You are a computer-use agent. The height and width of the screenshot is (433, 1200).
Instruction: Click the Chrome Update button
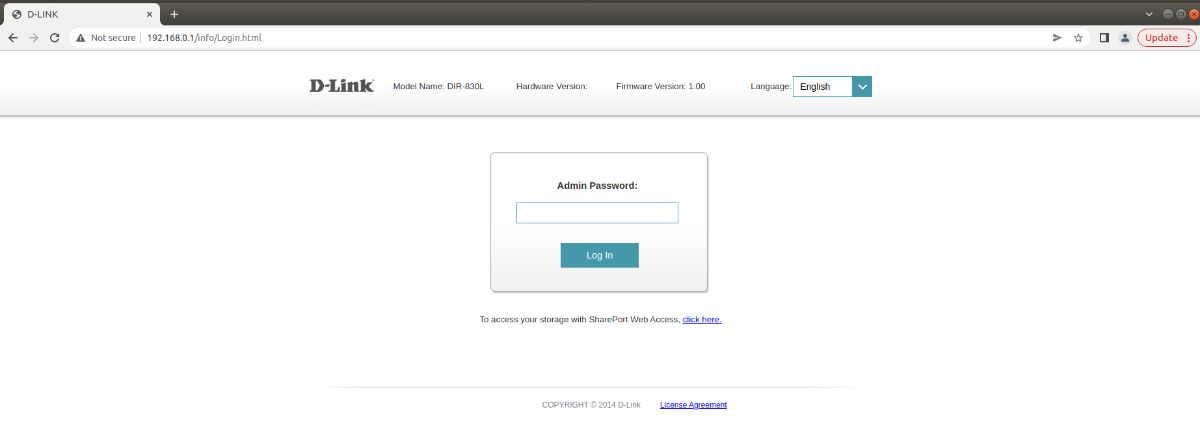click(x=1166, y=37)
